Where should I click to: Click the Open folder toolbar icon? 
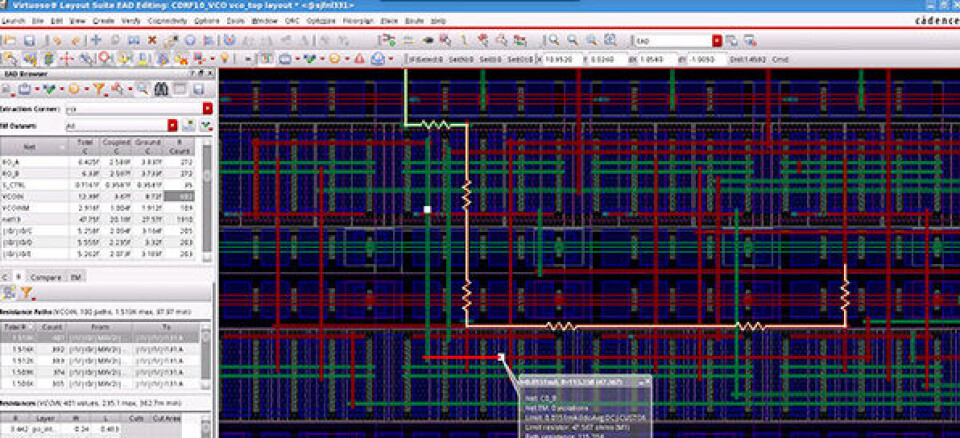click(10, 40)
